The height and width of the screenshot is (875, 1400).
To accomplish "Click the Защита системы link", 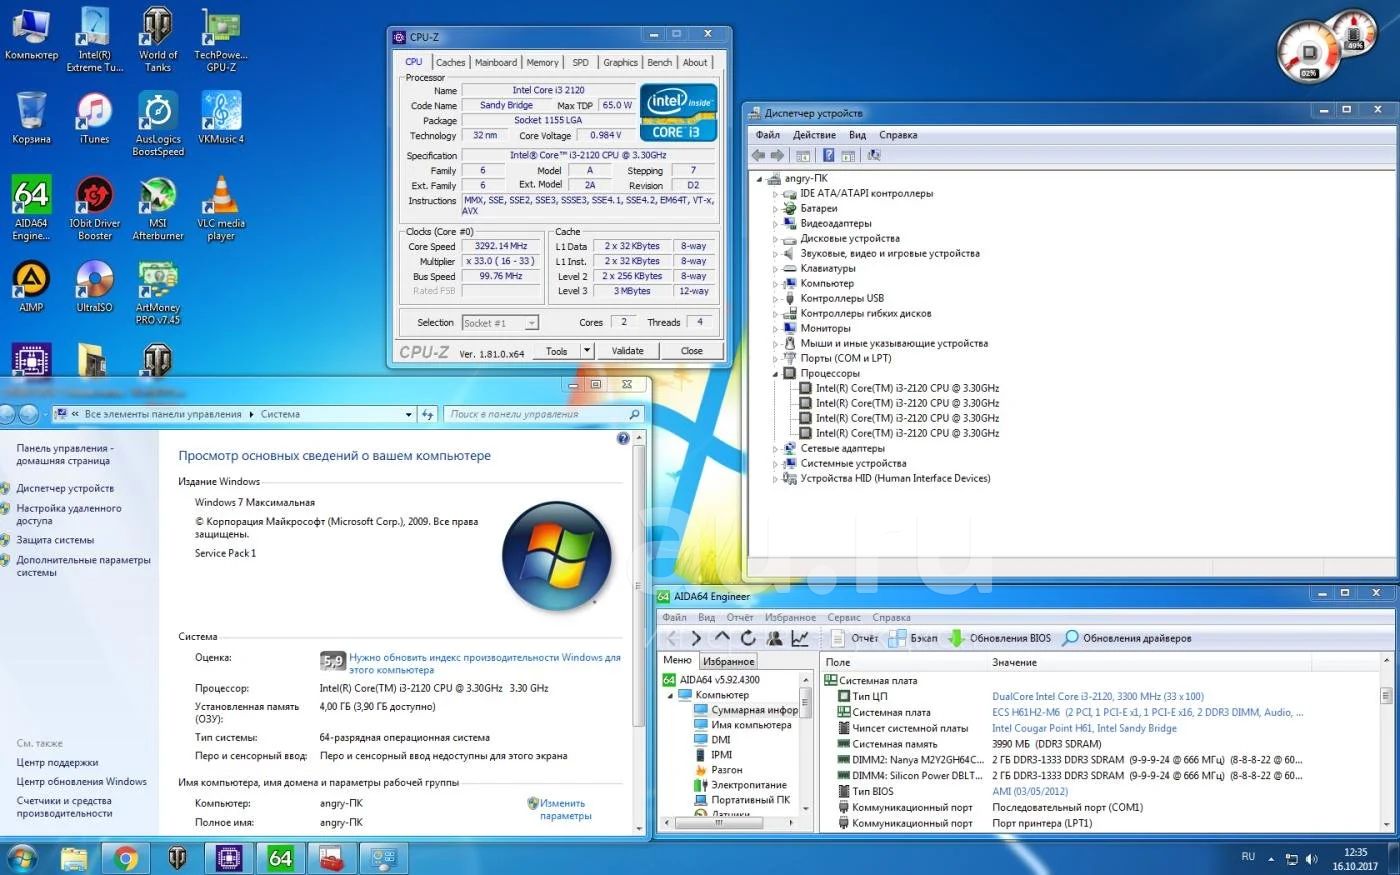I will pyautogui.click(x=55, y=540).
